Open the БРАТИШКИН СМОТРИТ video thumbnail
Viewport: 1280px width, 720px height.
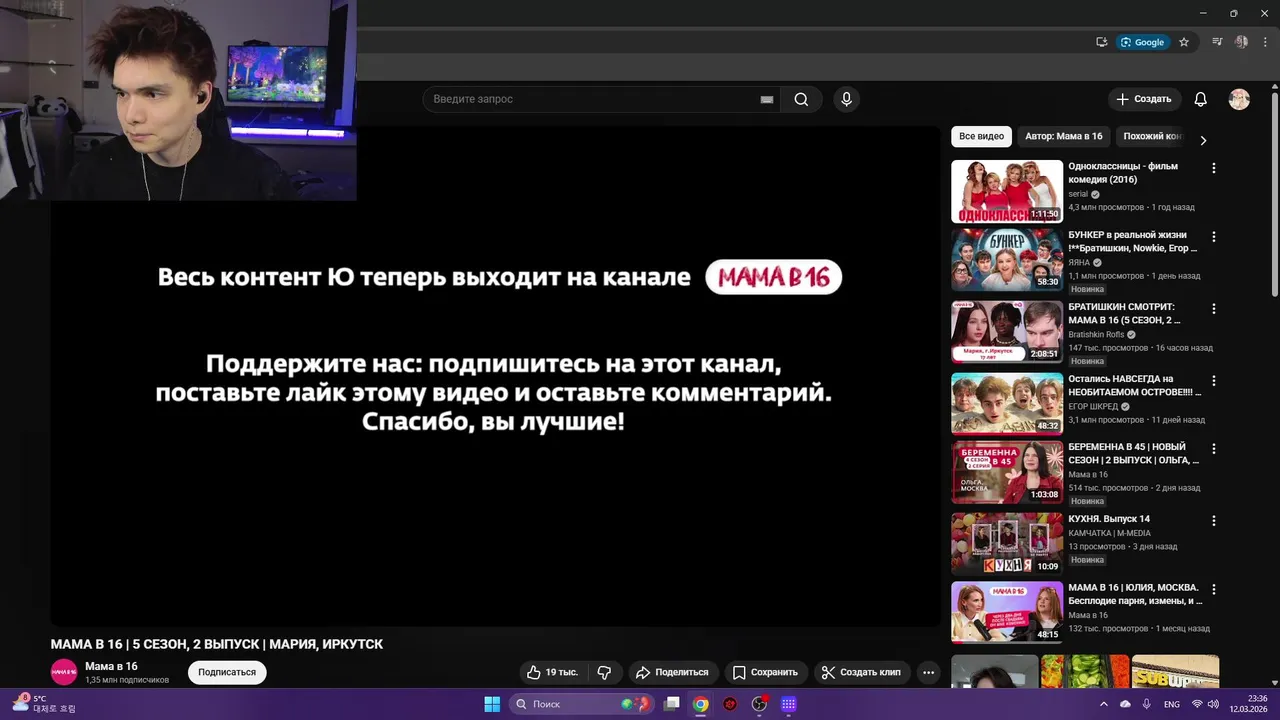(x=1007, y=332)
